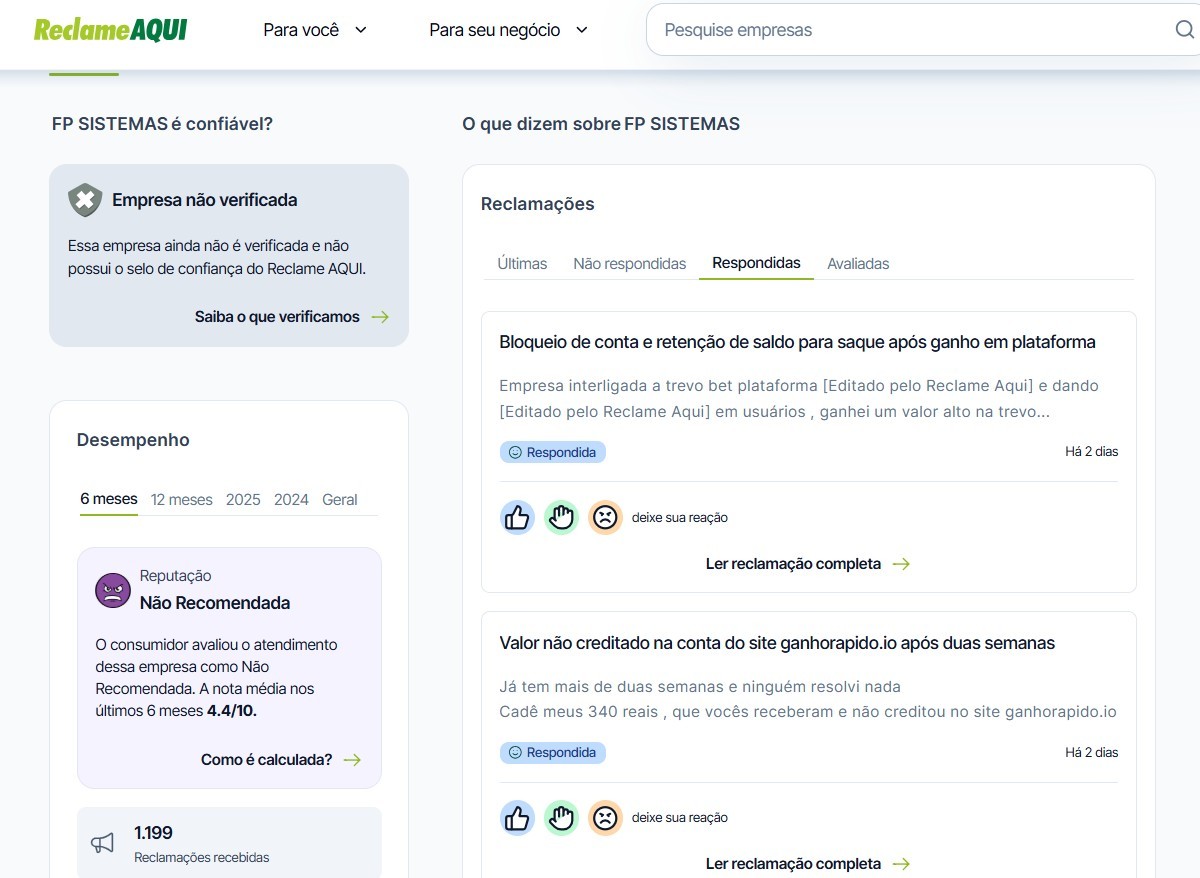Click the megaphone Reclamações recebidas icon
The image size is (1200, 878).
coord(103,843)
